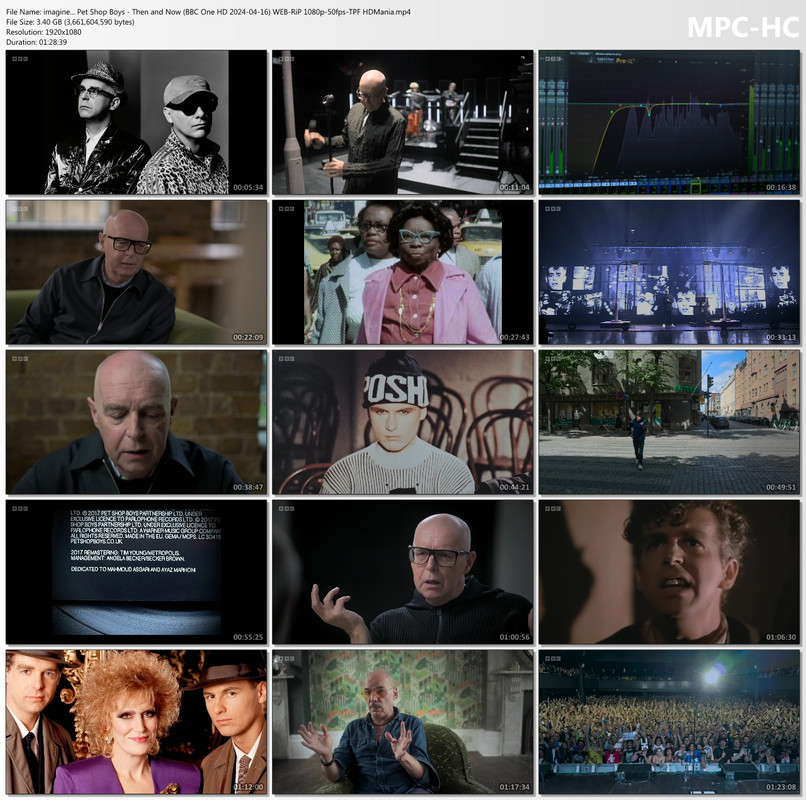Click the Duration: 01:28:39 line
Viewport: 806px width, 800px height.
click(36, 42)
